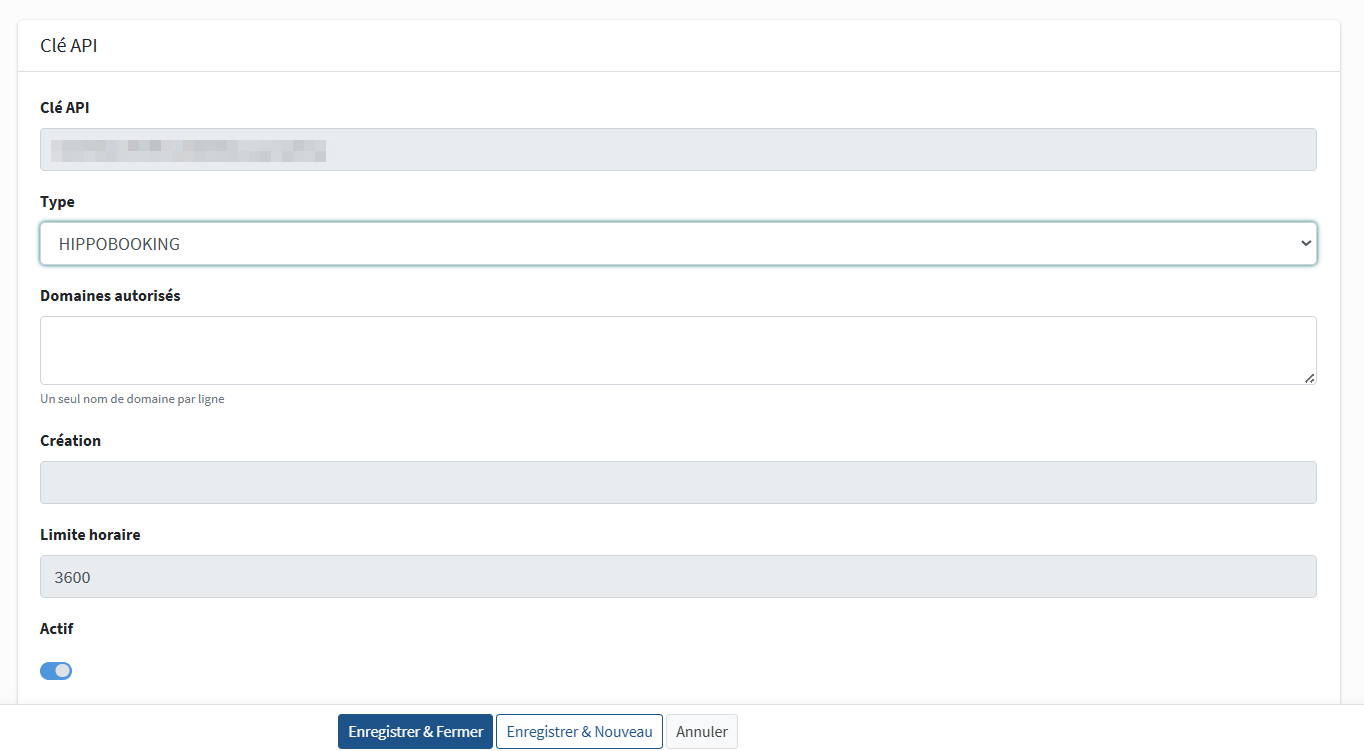This screenshot has width=1364, height=751.
Task: Focus the Domaines autorisés text area
Action: 678,350
